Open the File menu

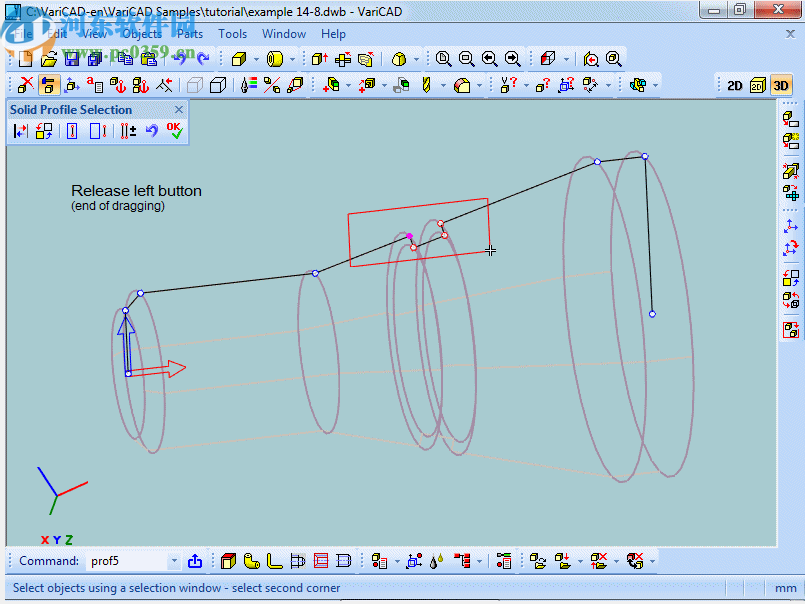23,34
